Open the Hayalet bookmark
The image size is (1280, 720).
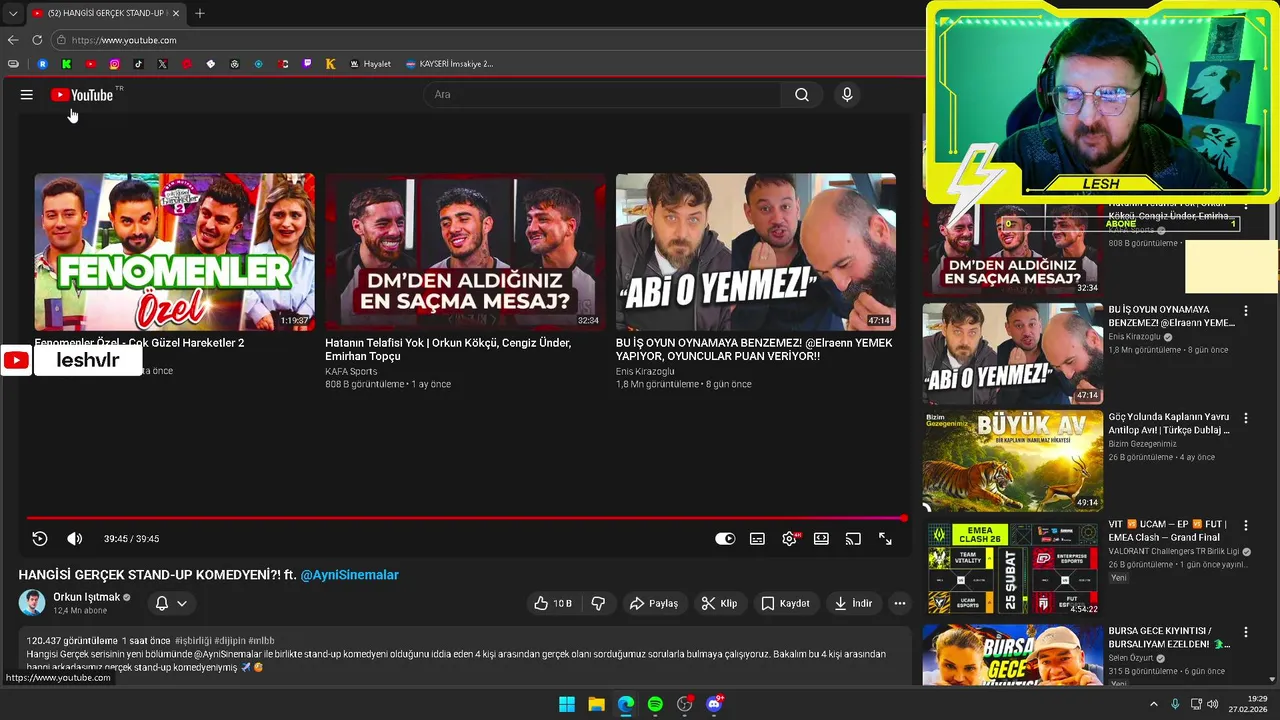click(370, 64)
